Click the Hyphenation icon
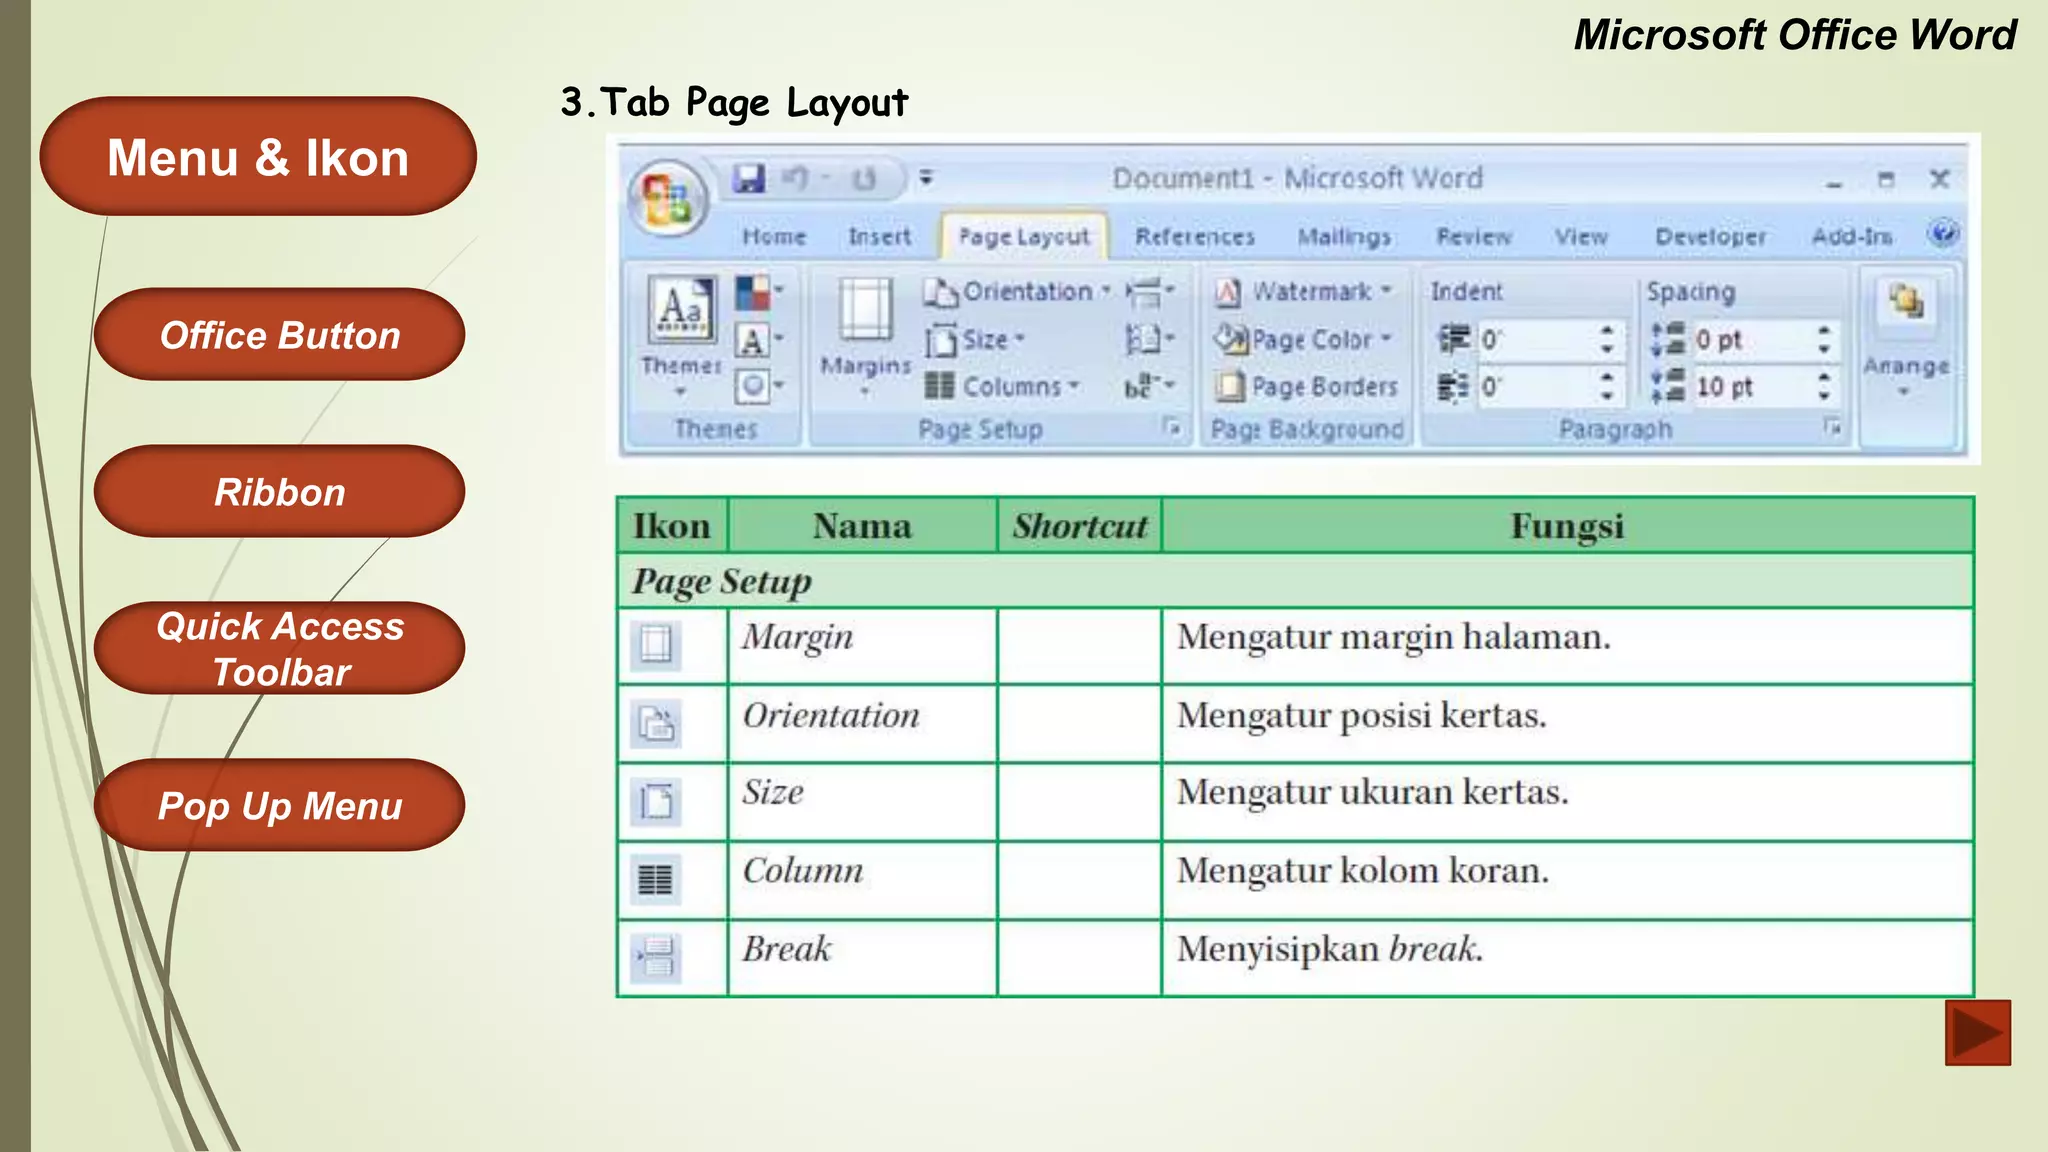 (1150, 386)
